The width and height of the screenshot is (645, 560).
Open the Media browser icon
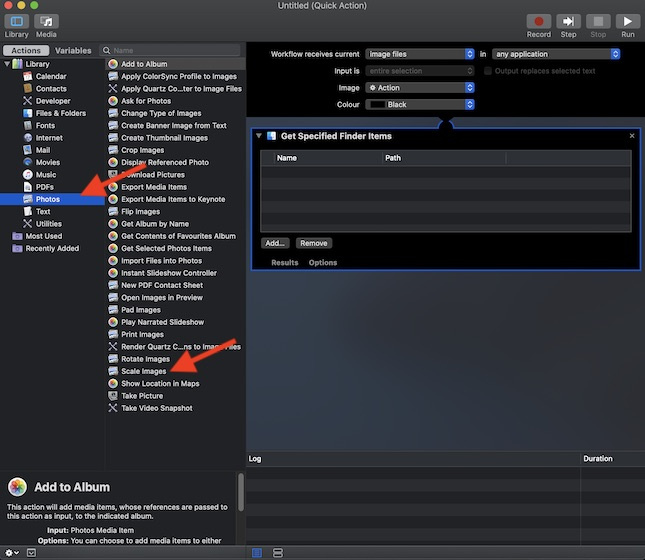46,21
